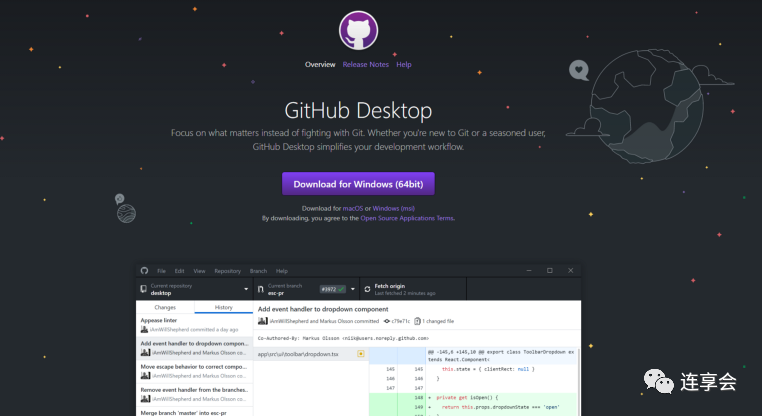Open the Repository menu
Image resolution: width=762 pixels, height=416 pixels.
(x=227, y=271)
